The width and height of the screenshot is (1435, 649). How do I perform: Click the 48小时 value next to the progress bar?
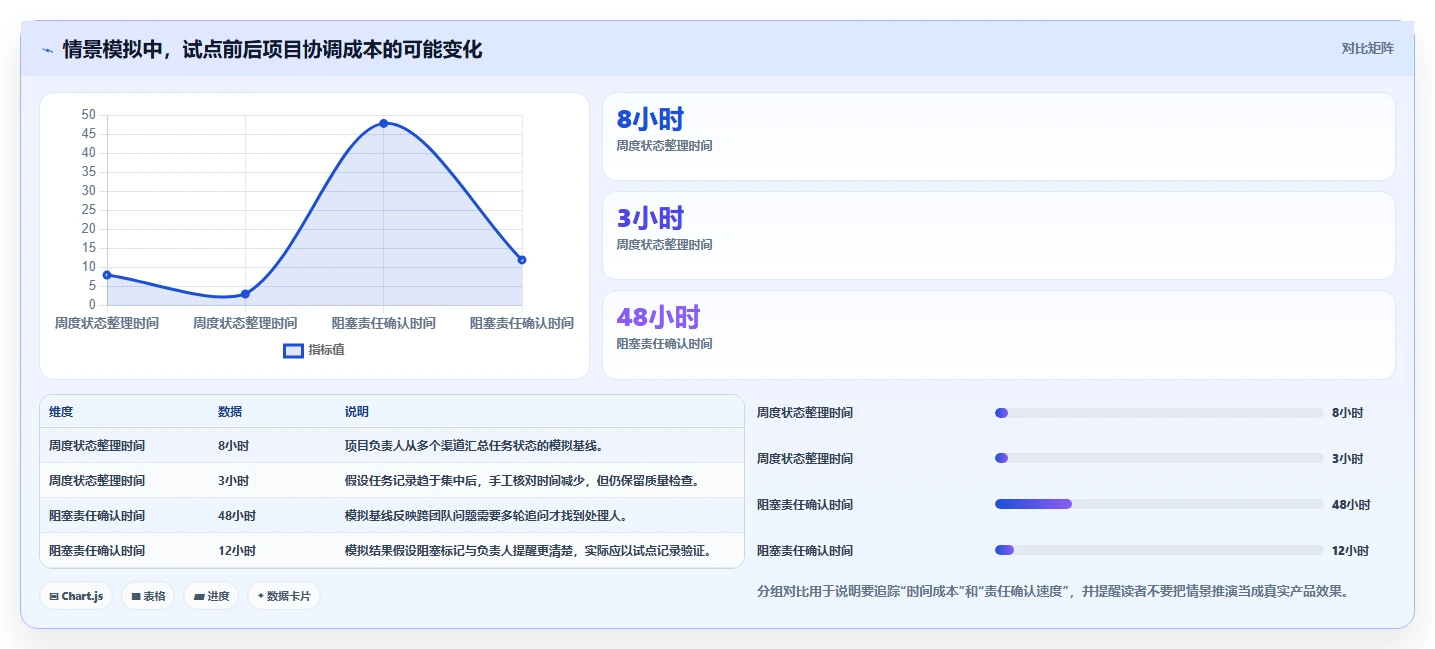tap(1351, 505)
